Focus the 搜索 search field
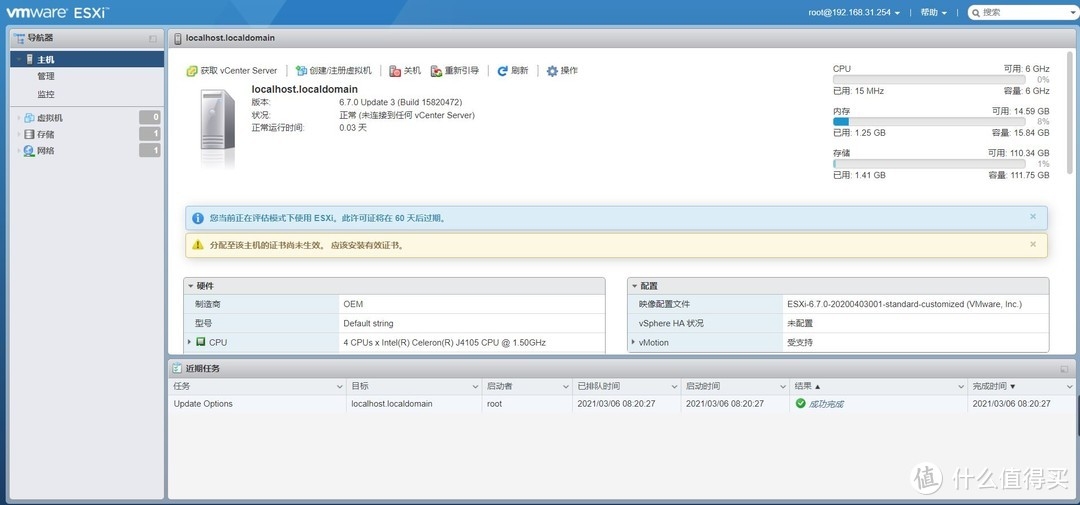1080x505 pixels. click(1026, 12)
